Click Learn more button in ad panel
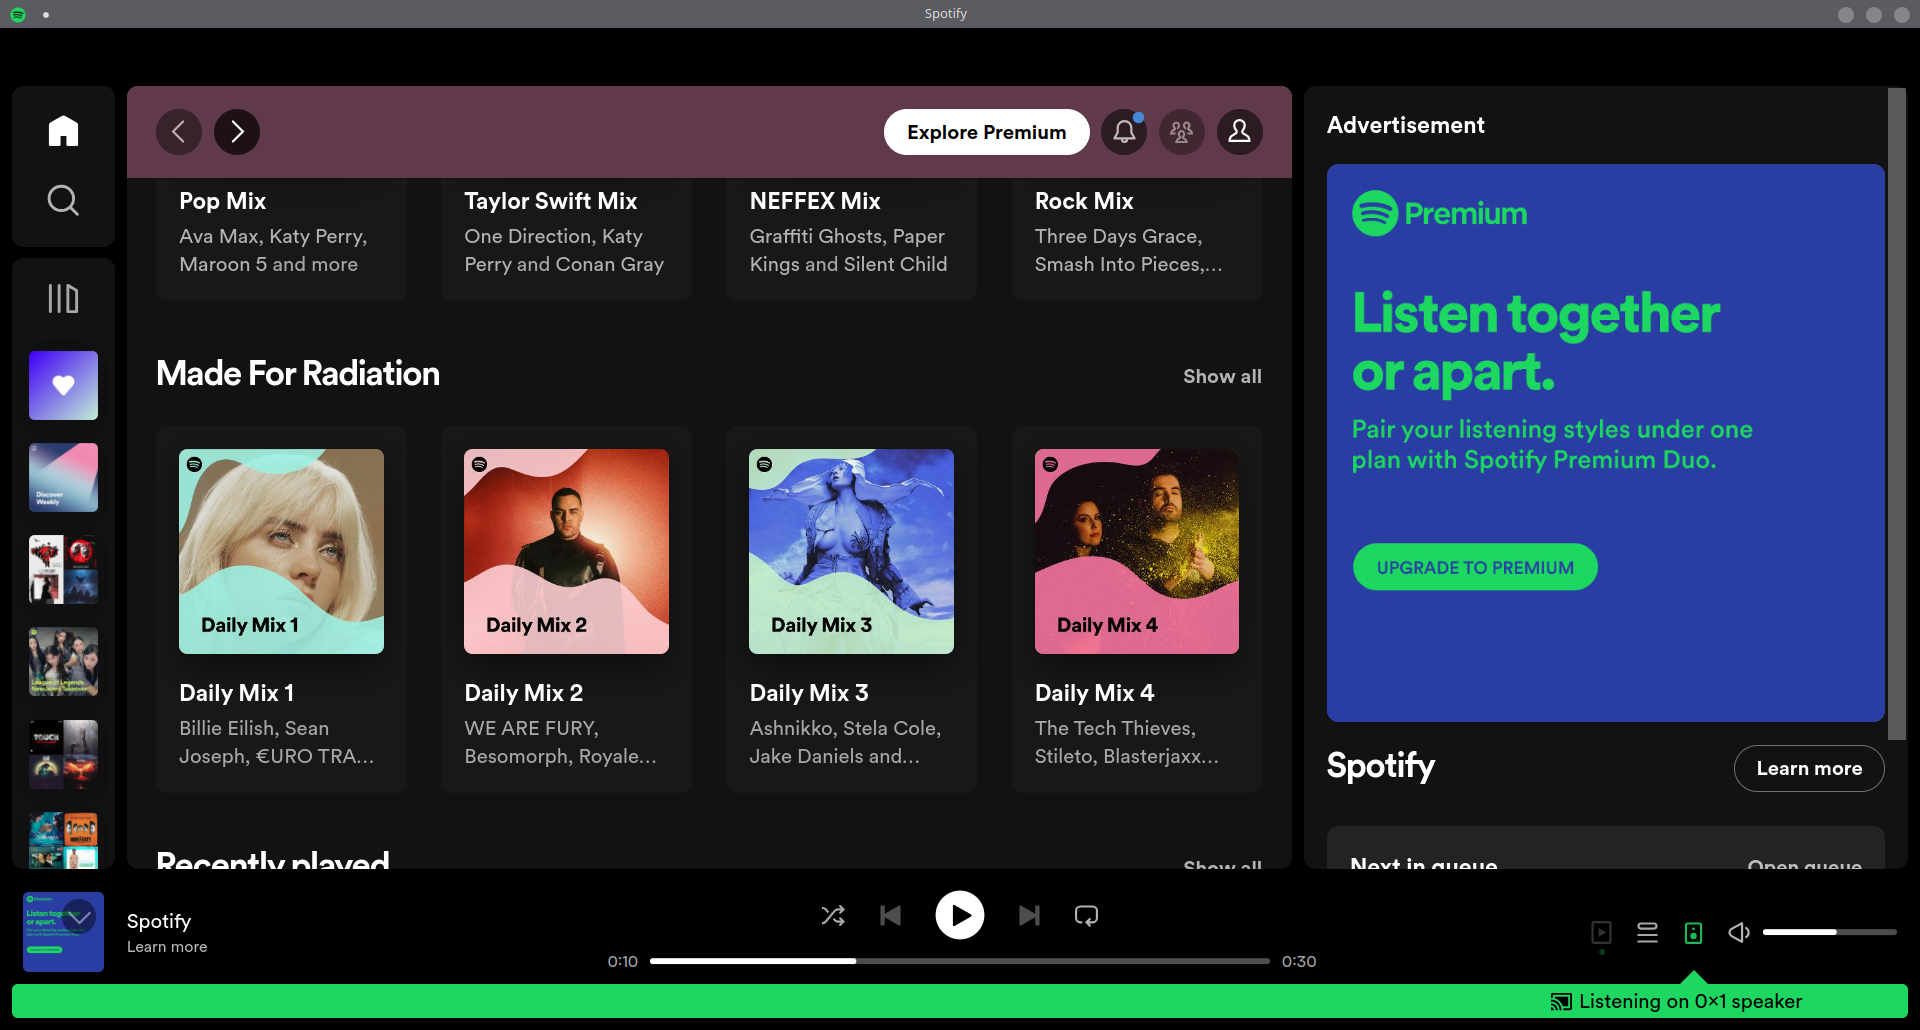1920x1030 pixels. click(1809, 768)
